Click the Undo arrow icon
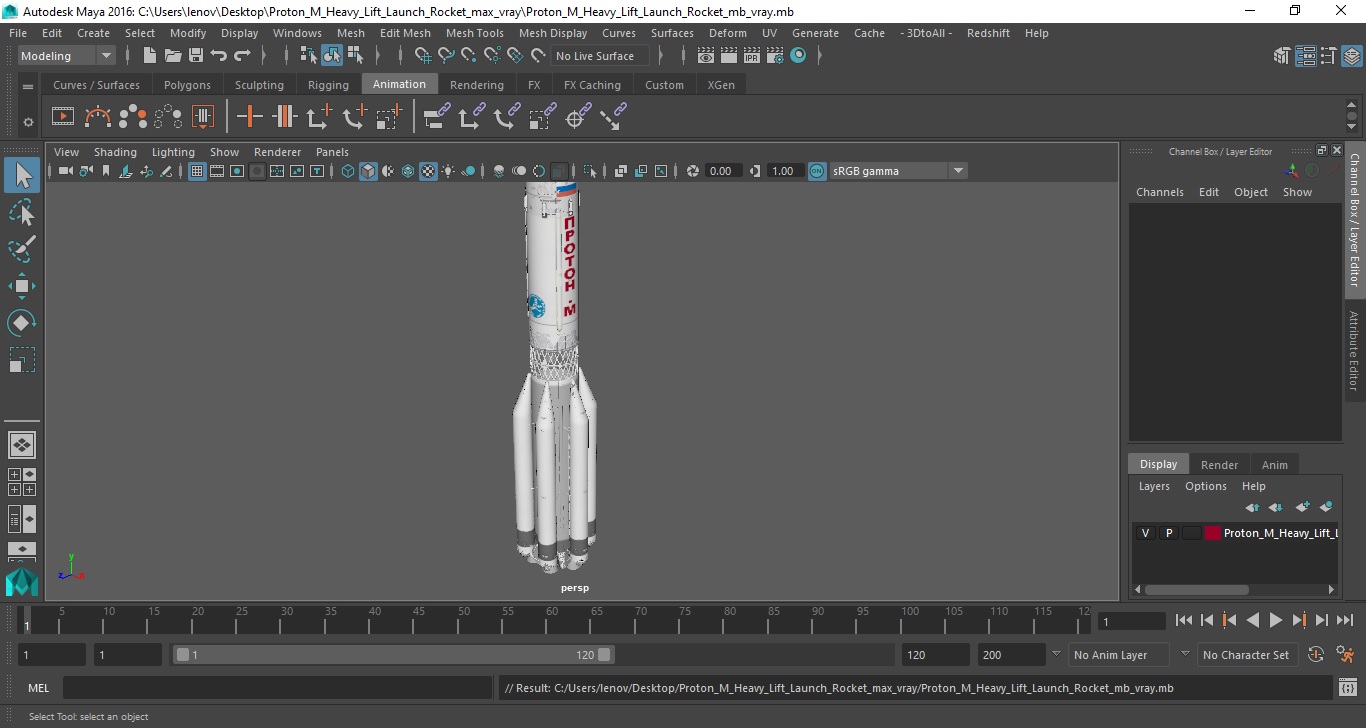 pos(219,56)
